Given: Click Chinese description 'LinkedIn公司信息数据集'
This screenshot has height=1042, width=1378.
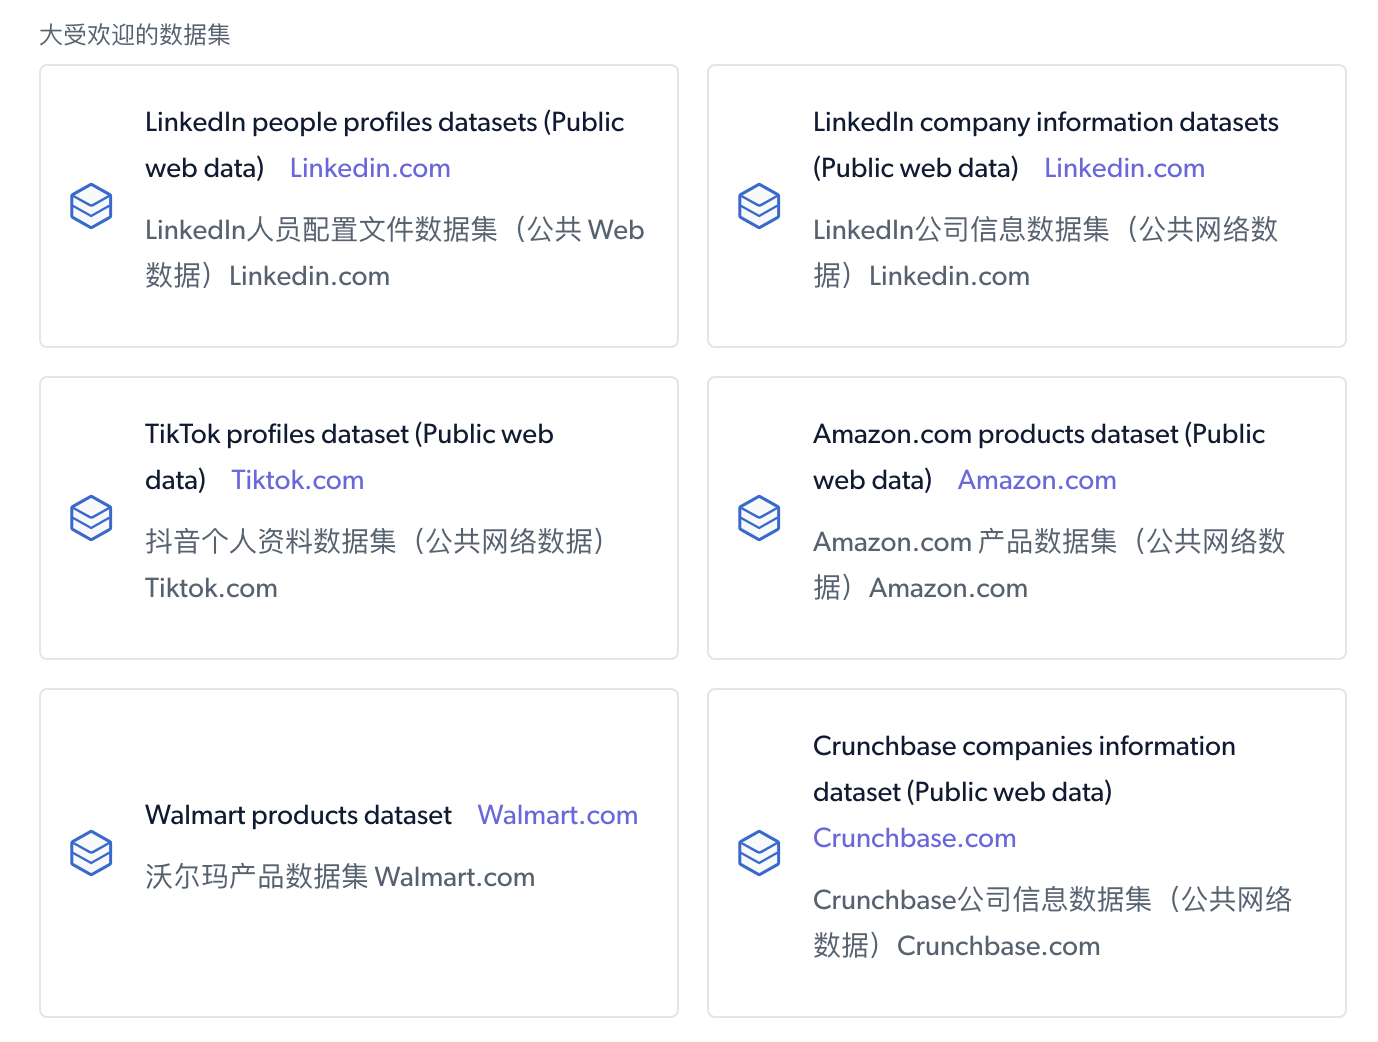Looking at the screenshot, I should (x=961, y=230).
